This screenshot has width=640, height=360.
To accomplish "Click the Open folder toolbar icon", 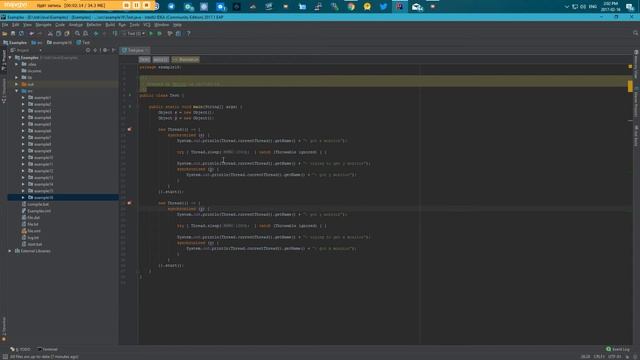I will pyautogui.click(x=4, y=33).
